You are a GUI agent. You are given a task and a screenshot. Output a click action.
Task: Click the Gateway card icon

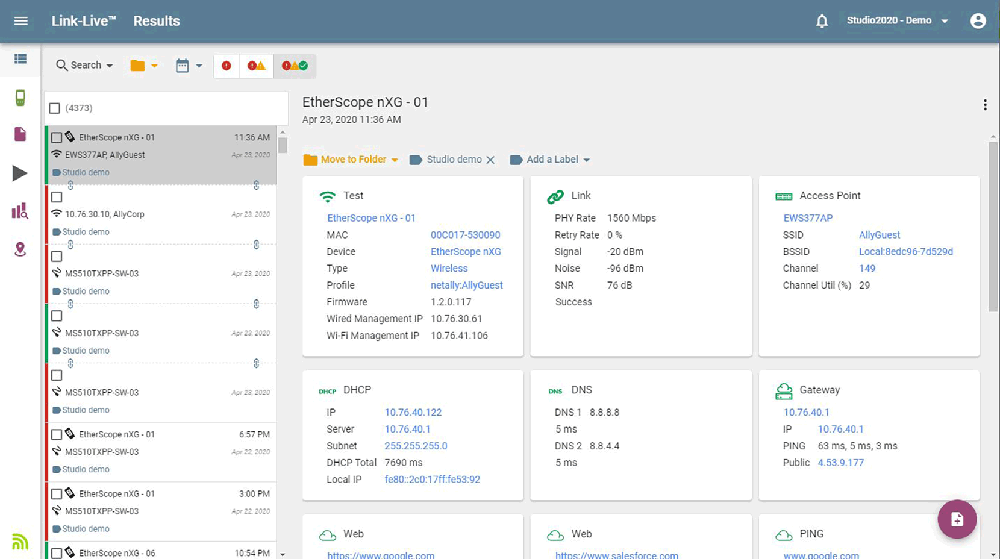[x=784, y=391]
